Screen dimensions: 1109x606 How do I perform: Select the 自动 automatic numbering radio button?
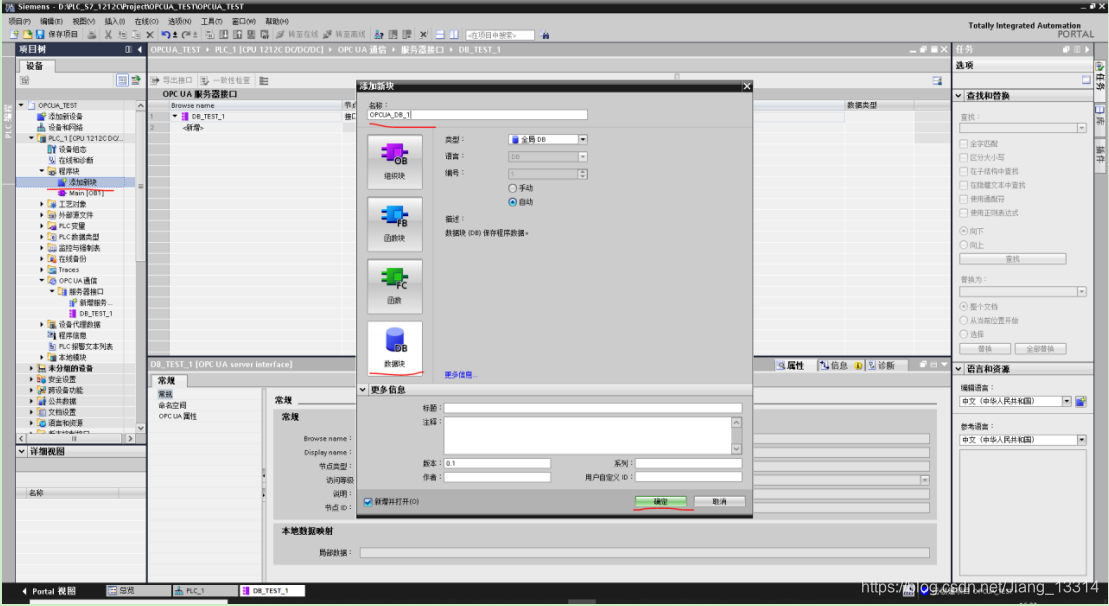tap(513, 202)
